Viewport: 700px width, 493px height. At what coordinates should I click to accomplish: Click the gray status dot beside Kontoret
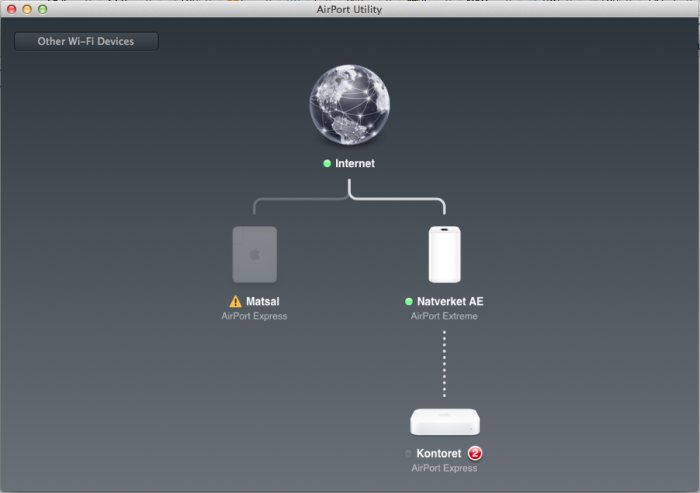coord(408,454)
